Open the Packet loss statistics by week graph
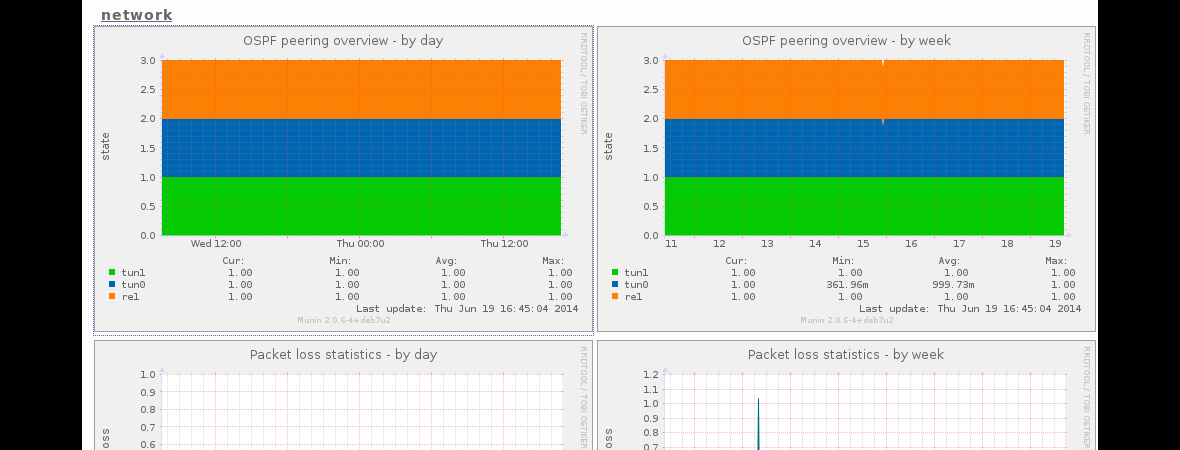 point(846,395)
